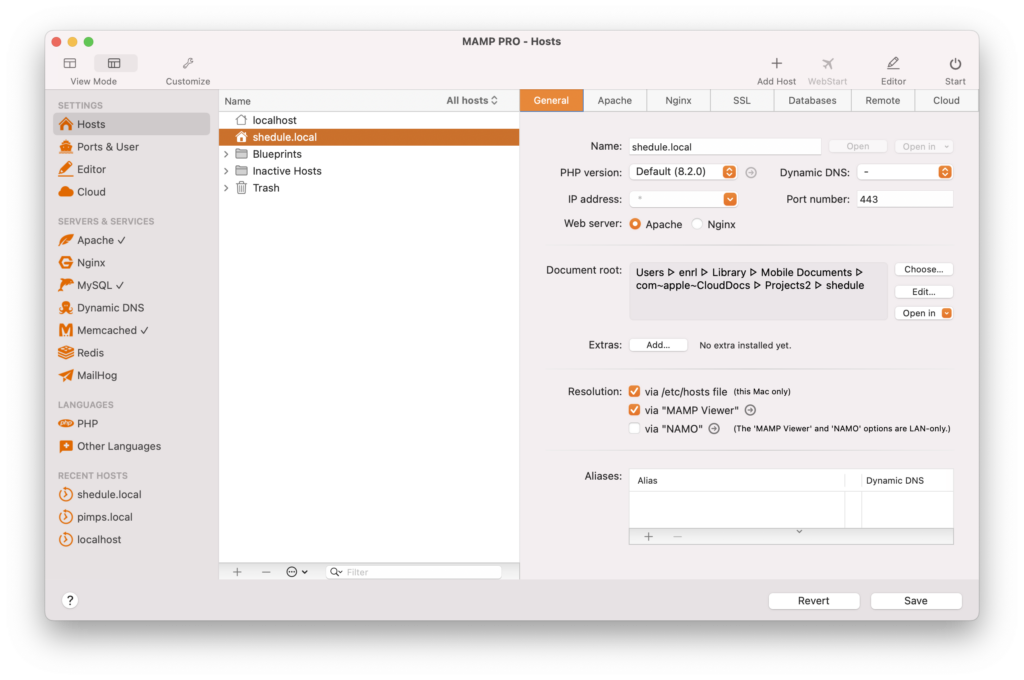Screen dimensions: 1024x680
Task: Switch to the Remote tab
Action: tap(883, 101)
